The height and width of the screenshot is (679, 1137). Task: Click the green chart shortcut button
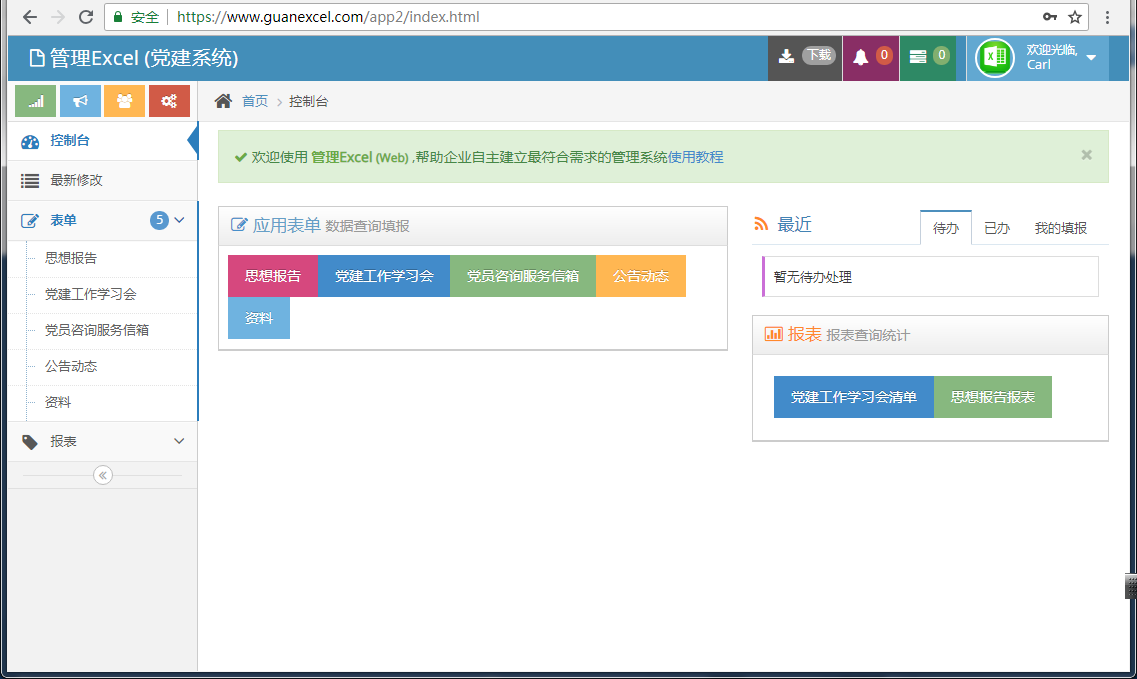click(x=36, y=101)
